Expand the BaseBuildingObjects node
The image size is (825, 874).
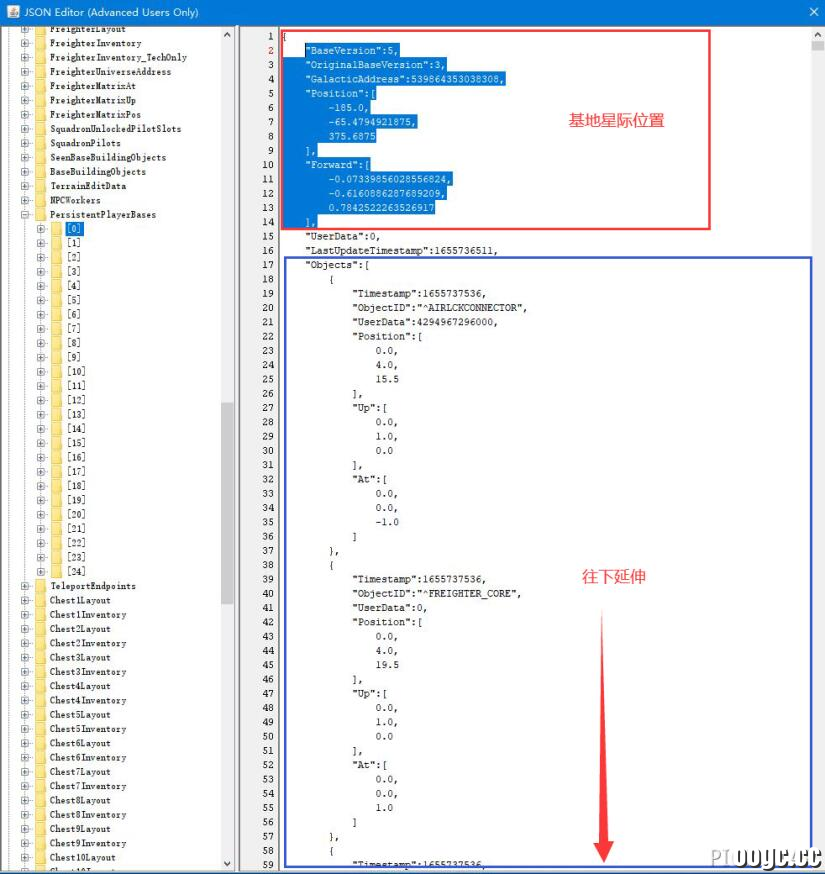point(25,172)
